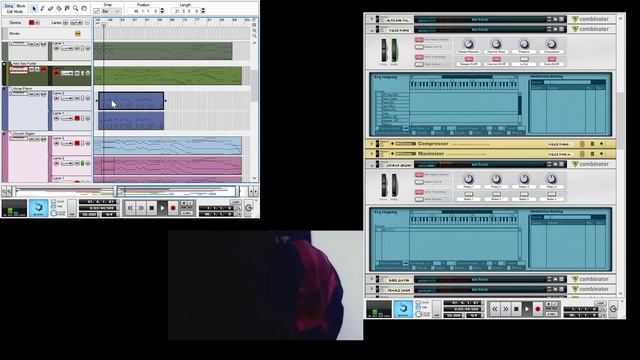The height and width of the screenshot is (360, 640).
Task: Click Rotary 2 knob on Church Organ combinator
Action: pos(496,179)
